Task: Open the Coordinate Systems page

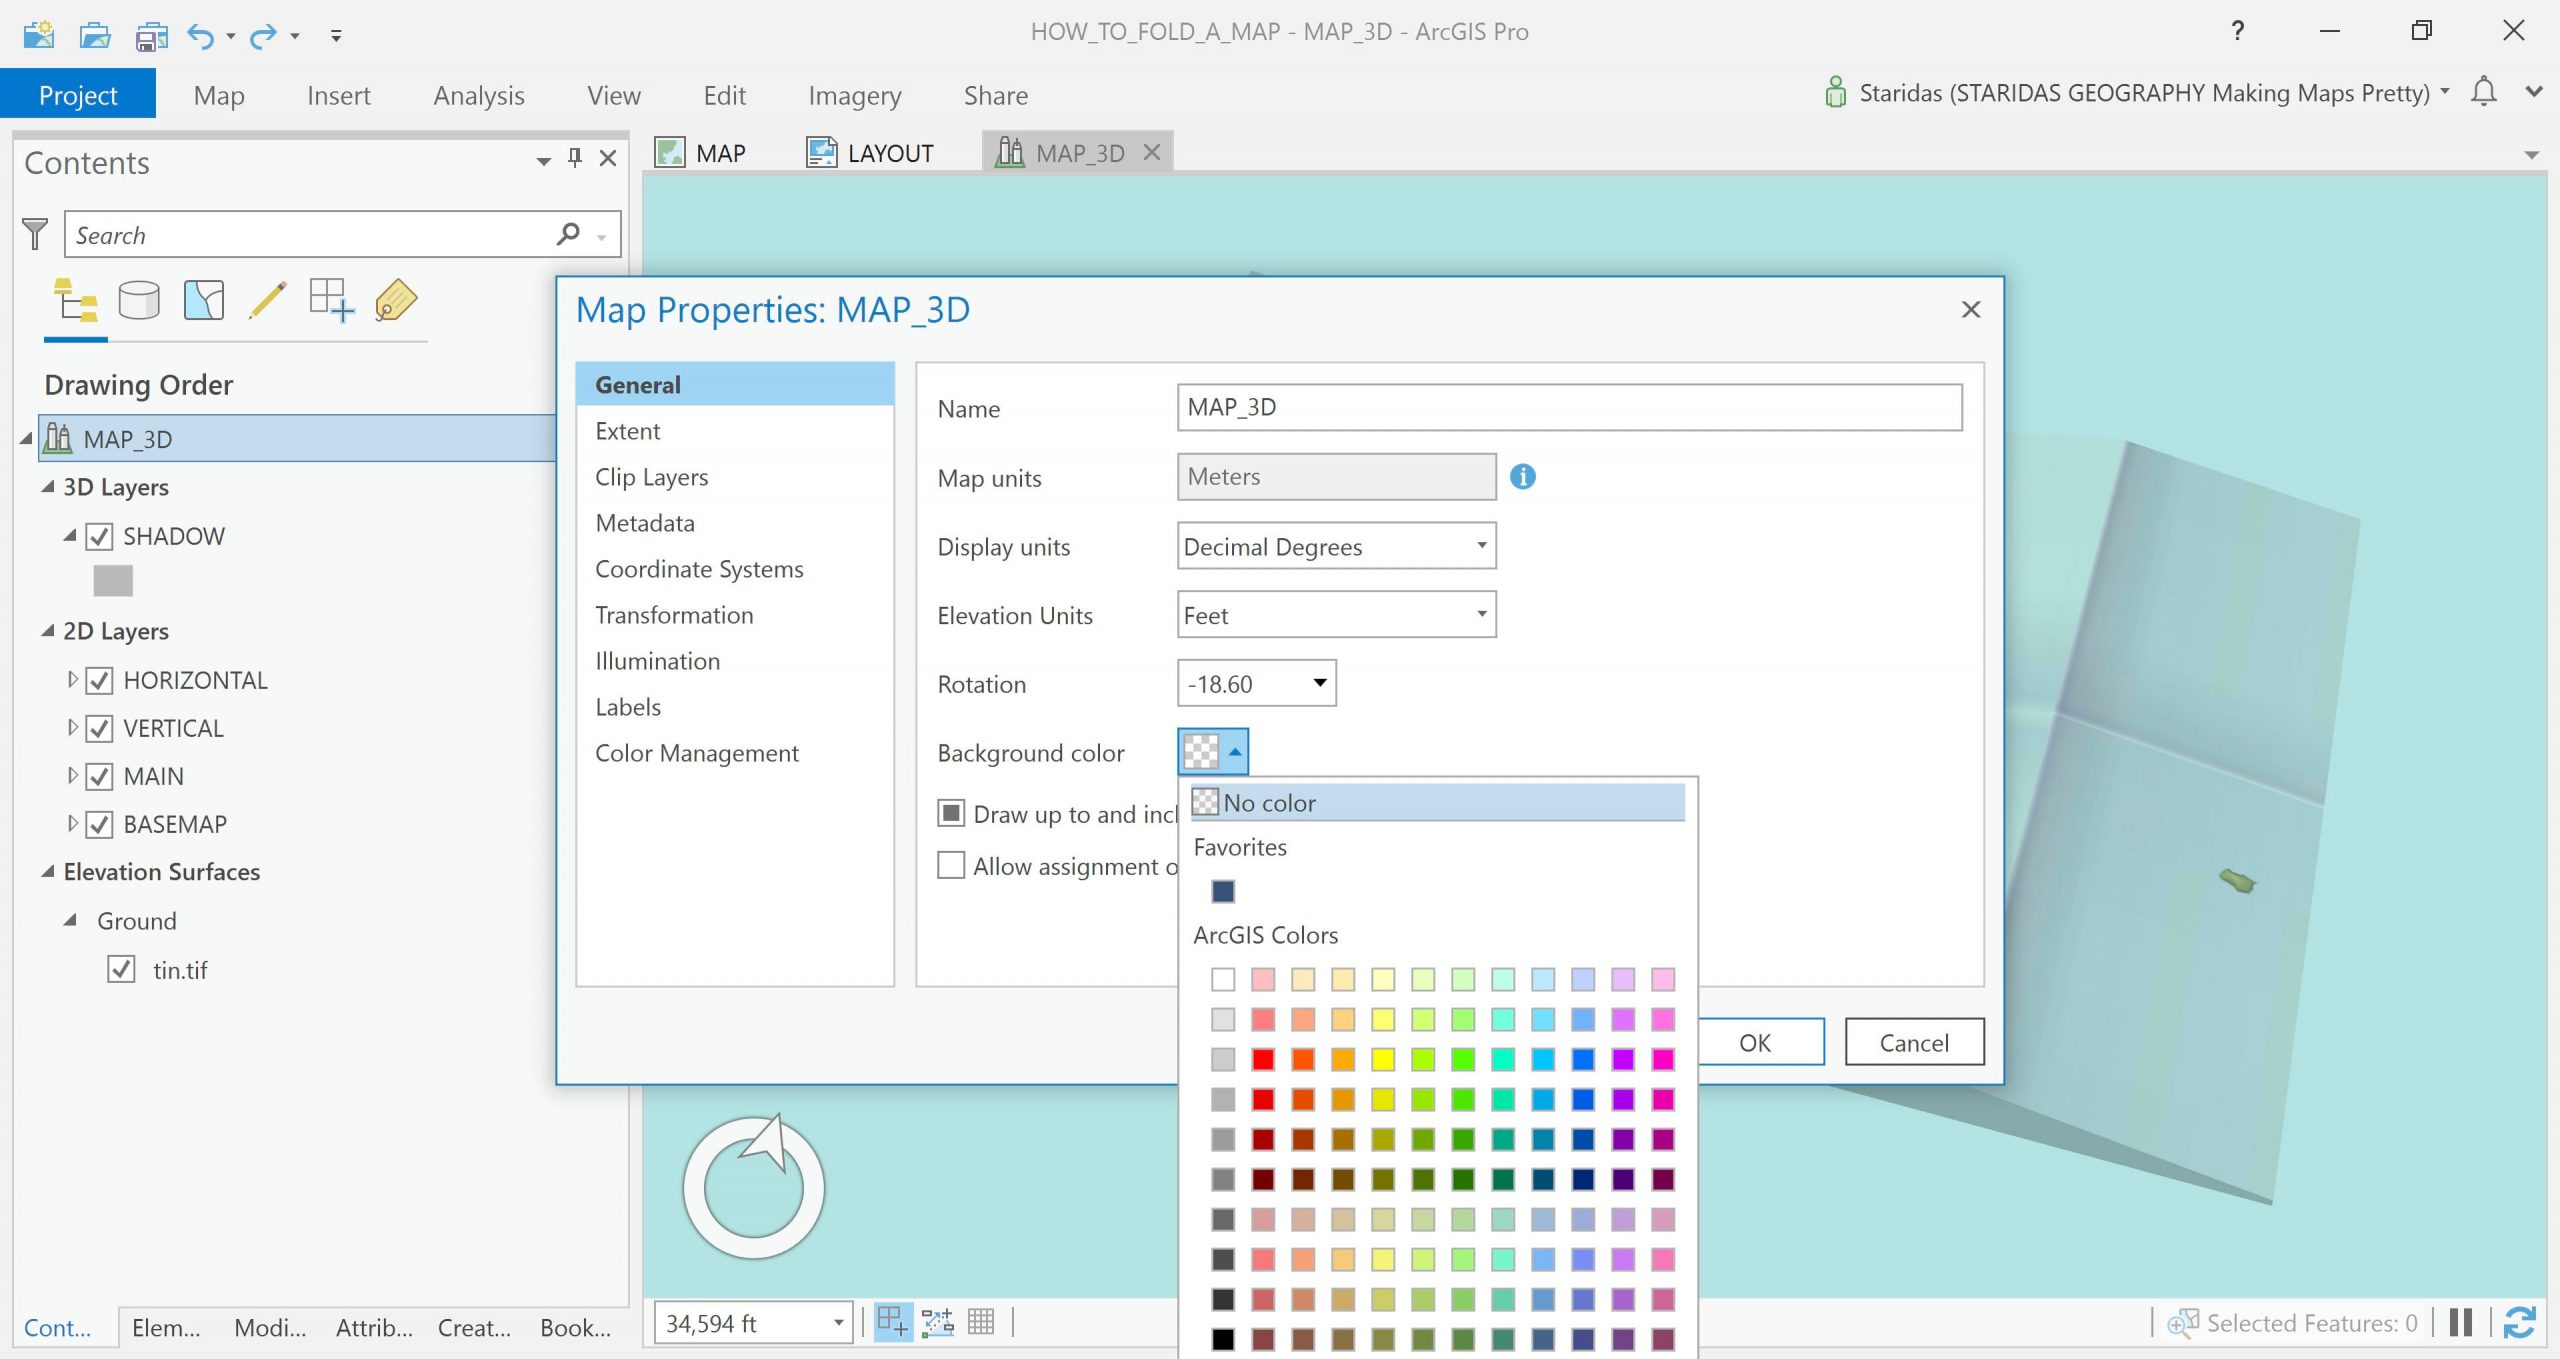Action: pyautogui.click(x=699, y=569)
